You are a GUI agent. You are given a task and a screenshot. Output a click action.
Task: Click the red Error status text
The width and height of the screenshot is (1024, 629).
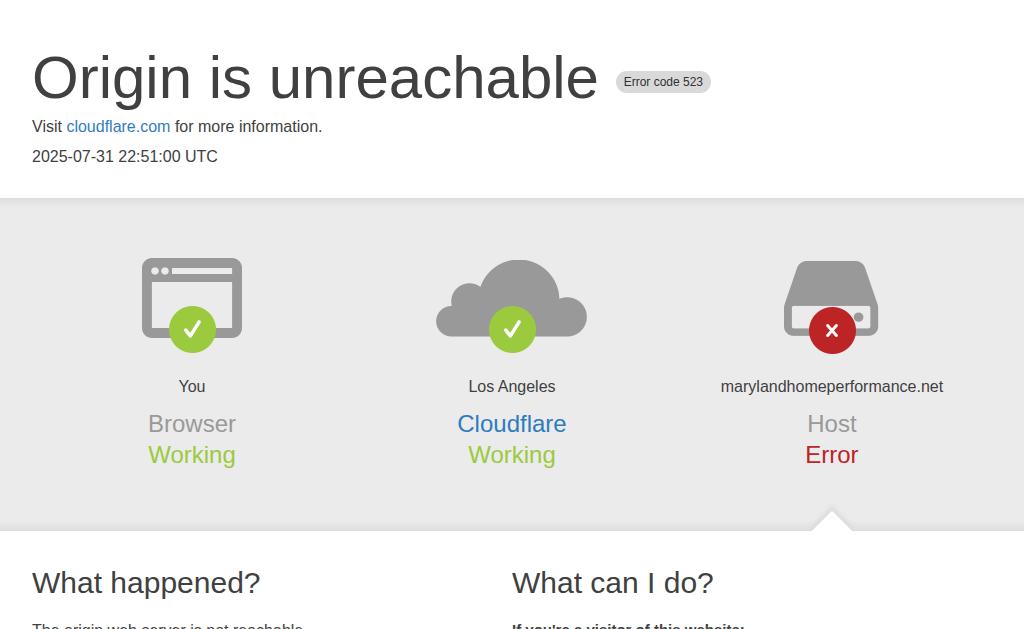[831, 455]
